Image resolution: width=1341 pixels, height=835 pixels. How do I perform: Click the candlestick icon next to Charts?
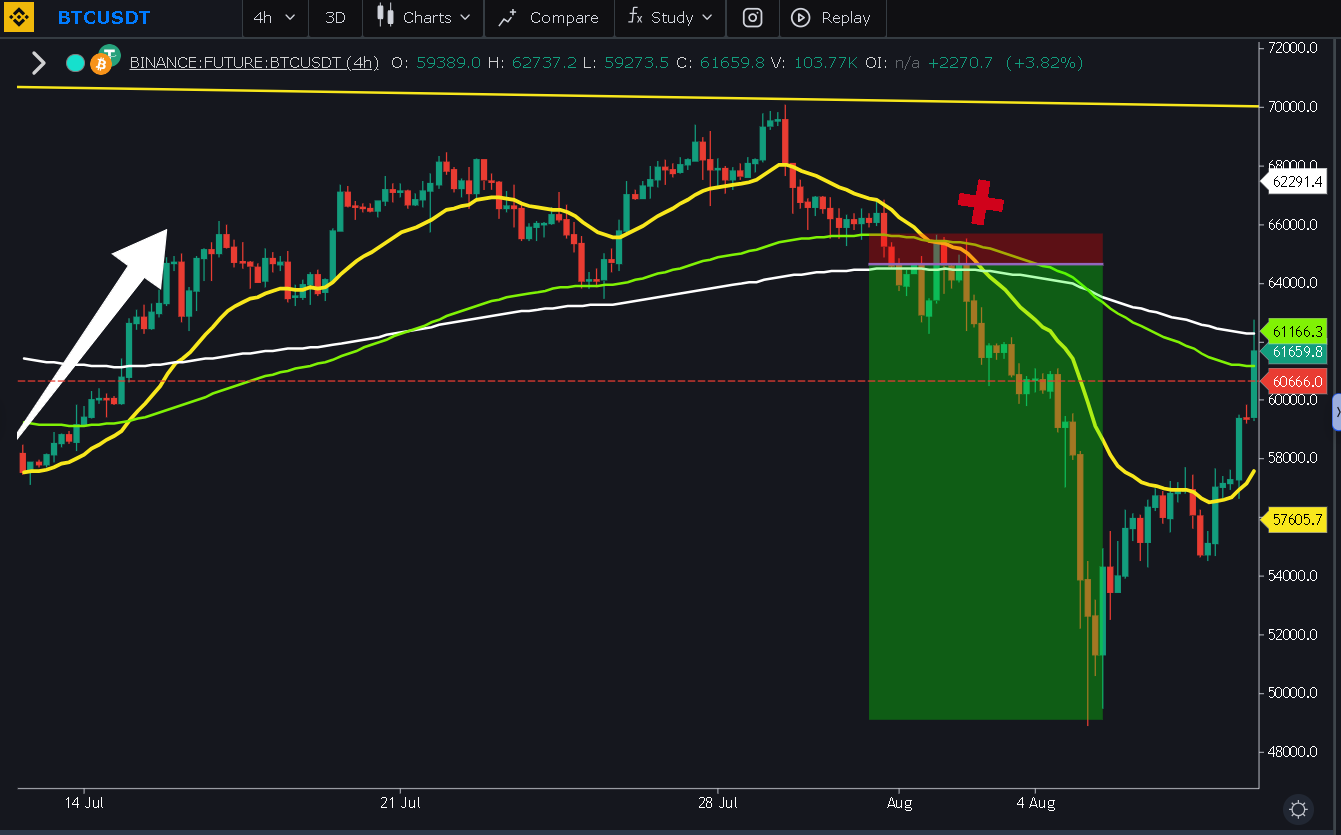(385, 17)
